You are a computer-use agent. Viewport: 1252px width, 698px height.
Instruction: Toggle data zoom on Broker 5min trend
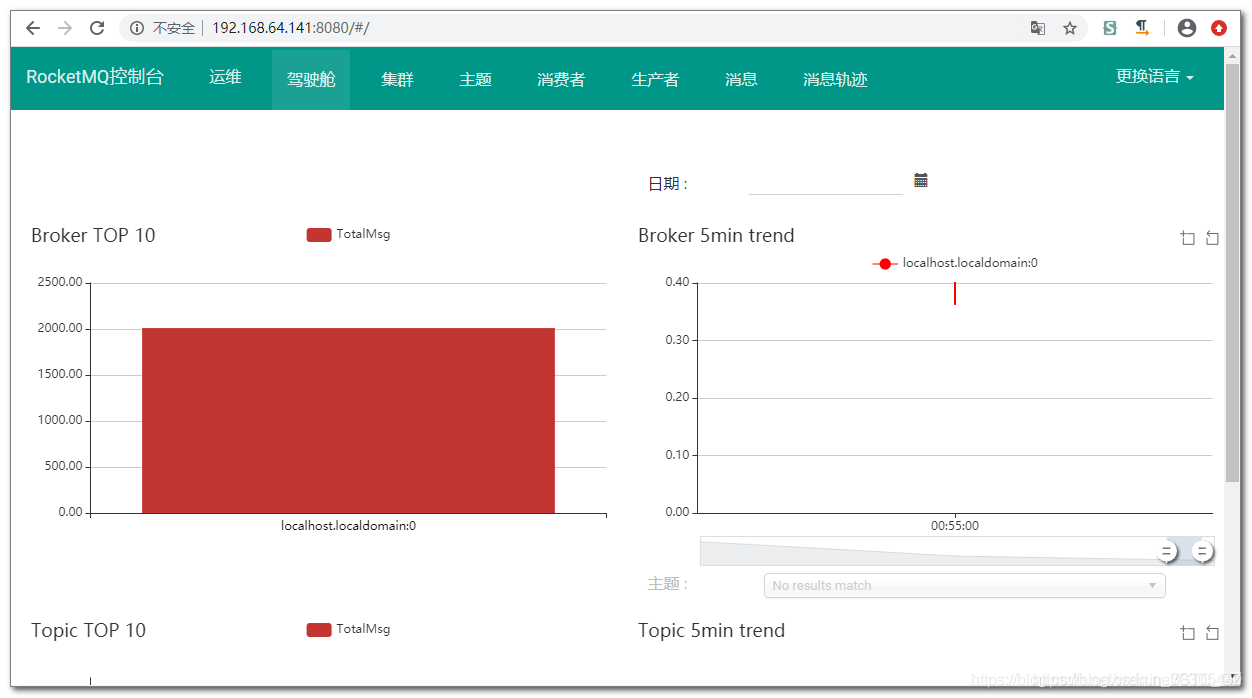point(1188,238)
